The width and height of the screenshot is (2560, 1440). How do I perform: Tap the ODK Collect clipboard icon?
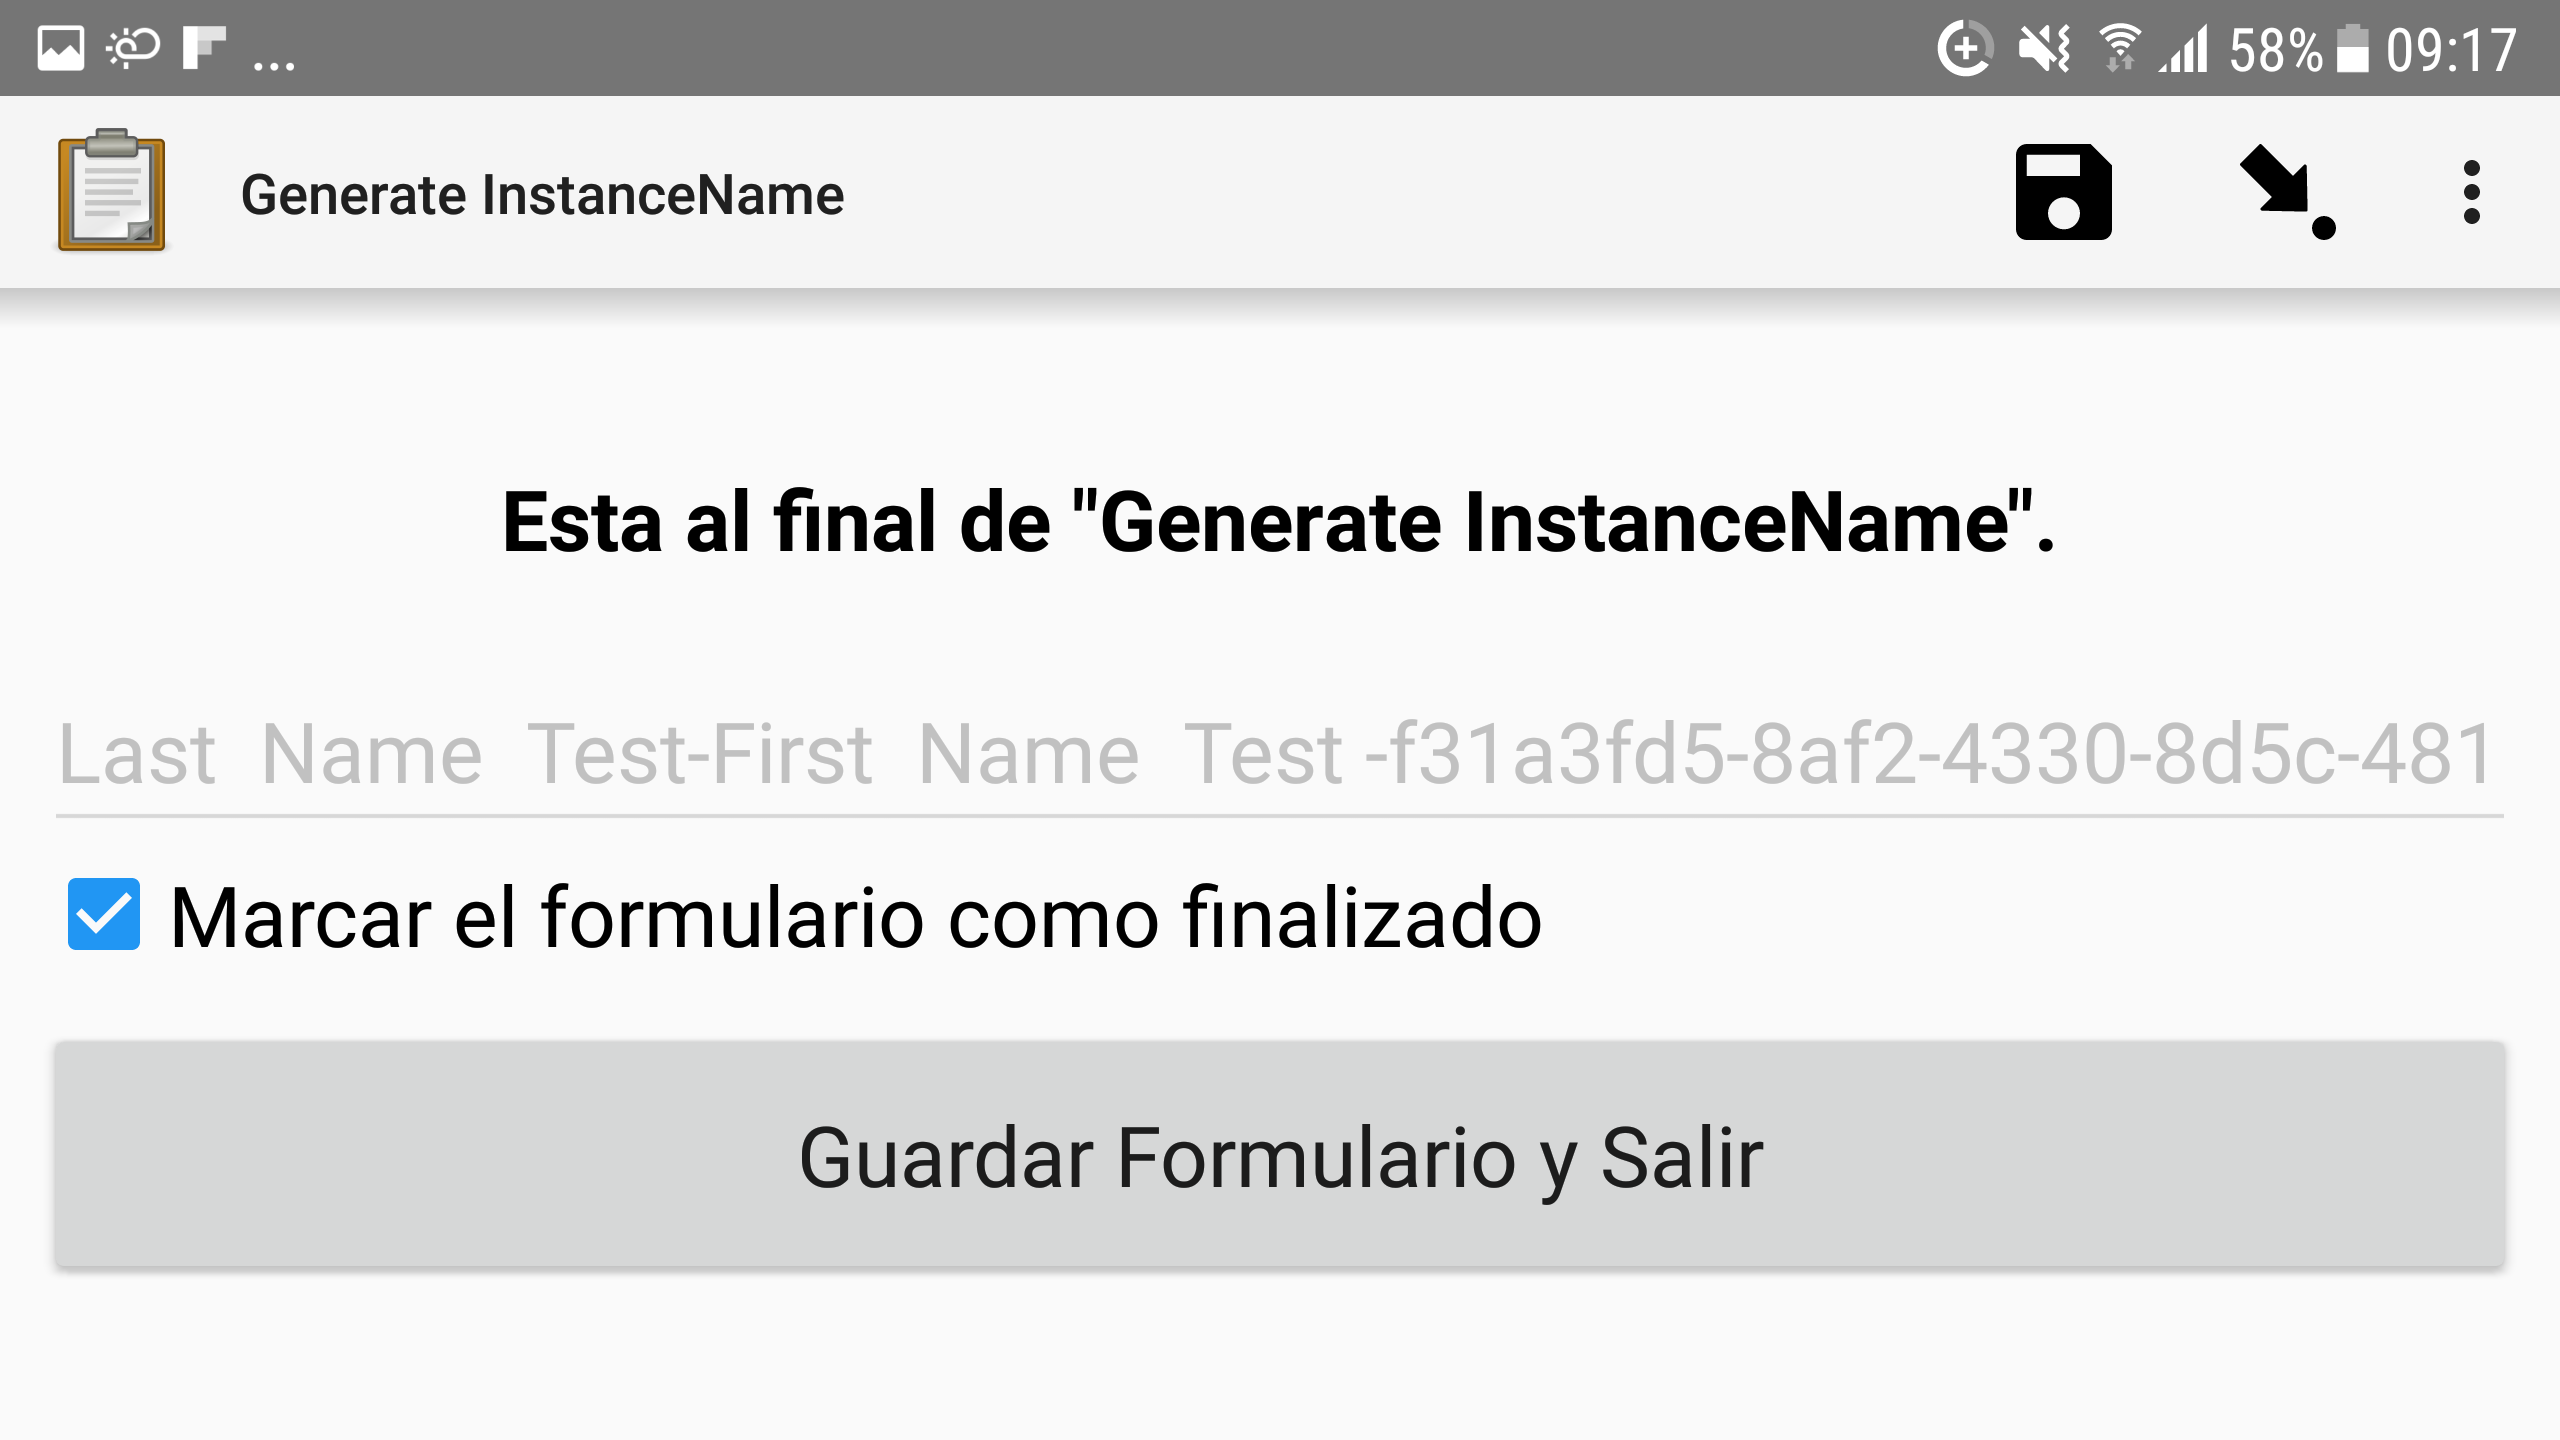point(112,196)
